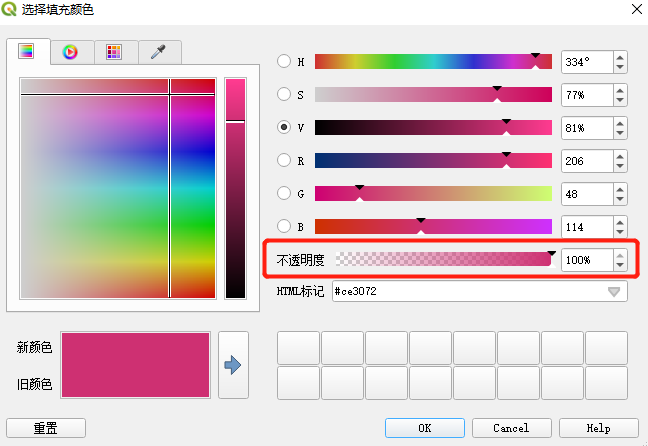Click the opacity checkered slider
Image resolution: width=648 pixels, height=446 pixels.
(x=443, y=259)
